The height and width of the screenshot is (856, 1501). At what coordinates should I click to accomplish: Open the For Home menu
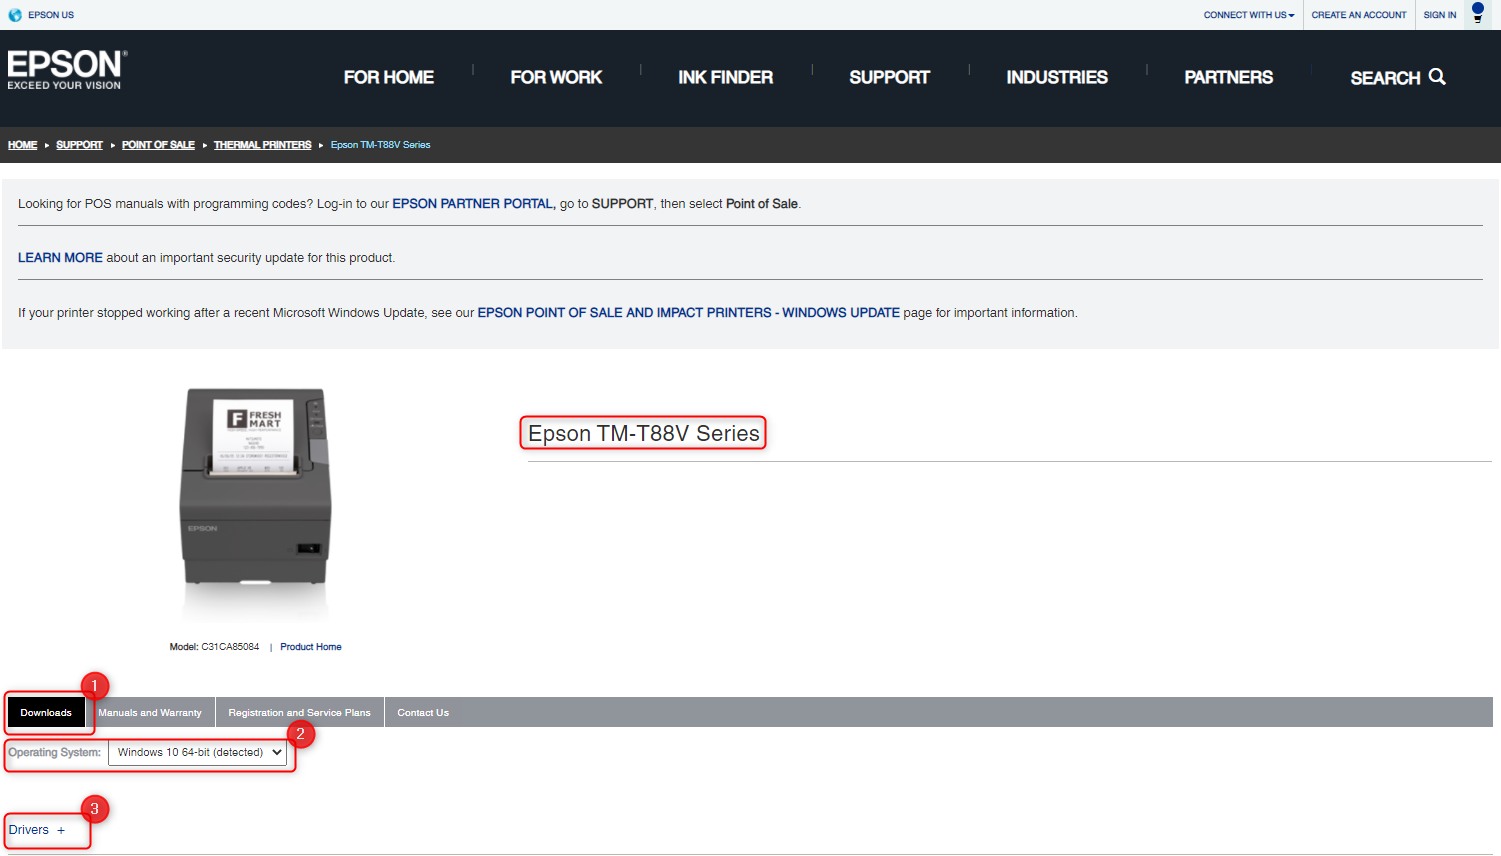point(389,77)
